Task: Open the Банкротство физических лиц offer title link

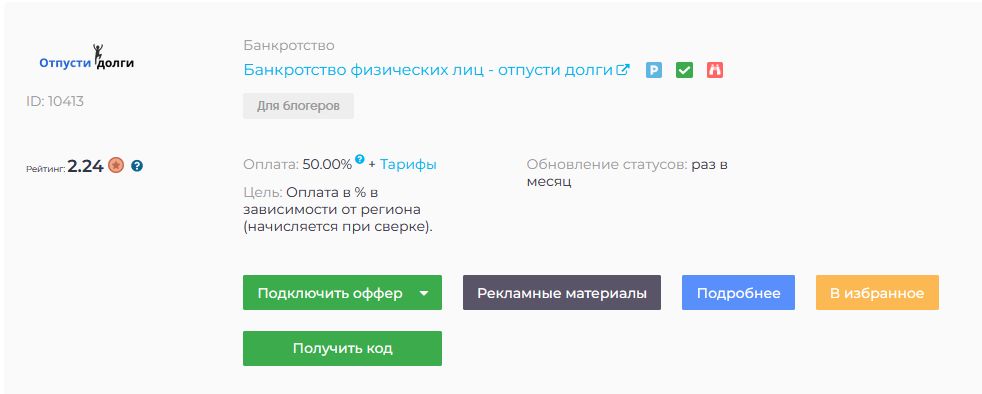Action: click(x=428, y=70)
